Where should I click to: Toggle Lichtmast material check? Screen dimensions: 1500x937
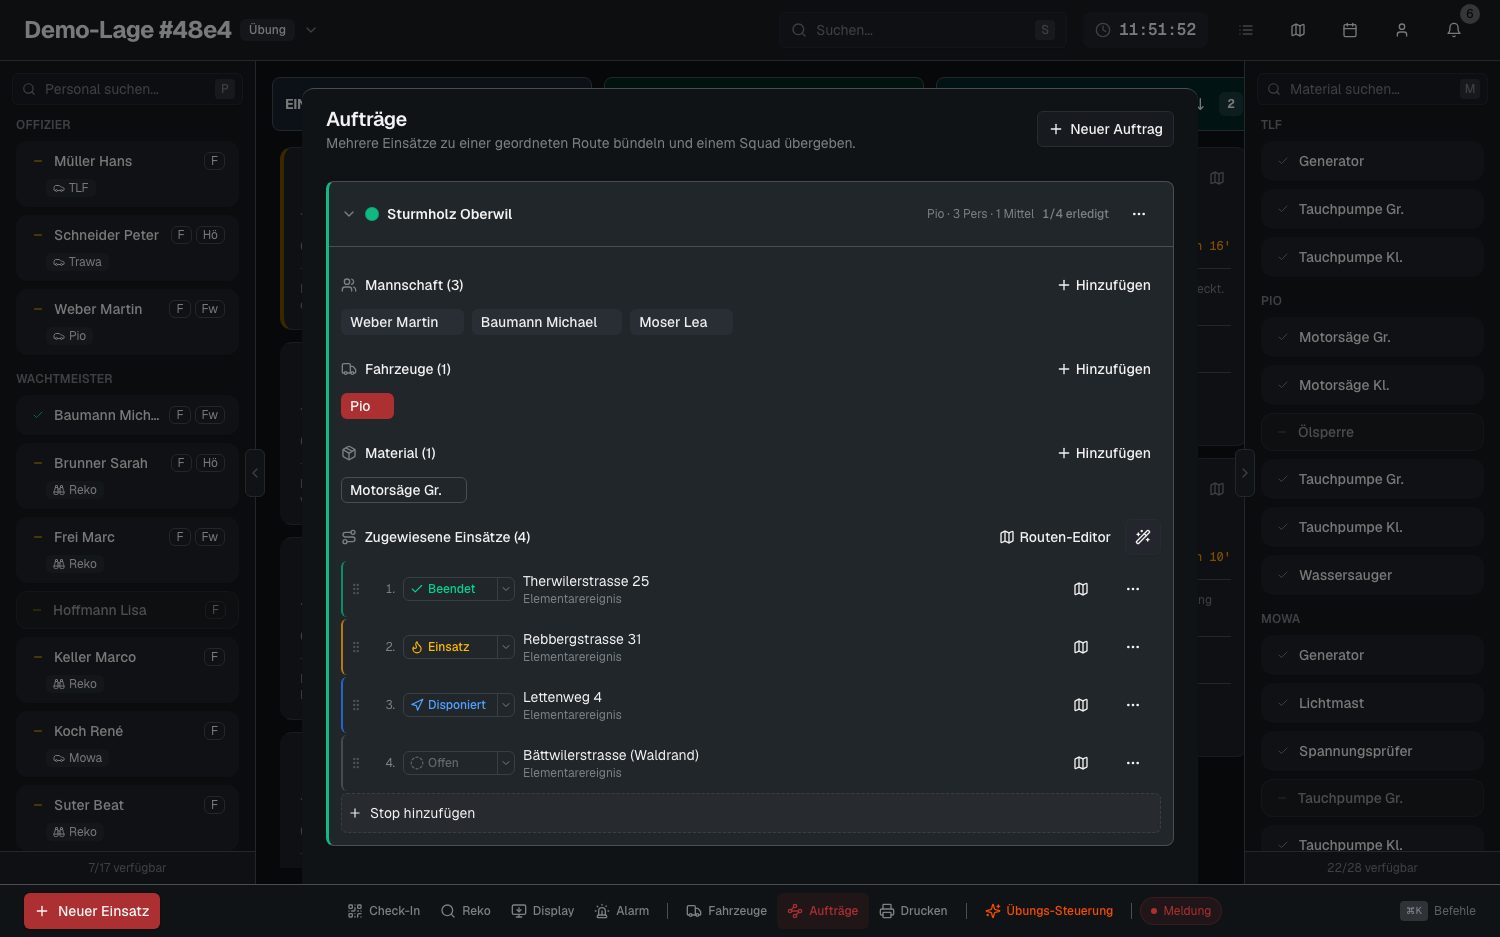[1283, 703]
